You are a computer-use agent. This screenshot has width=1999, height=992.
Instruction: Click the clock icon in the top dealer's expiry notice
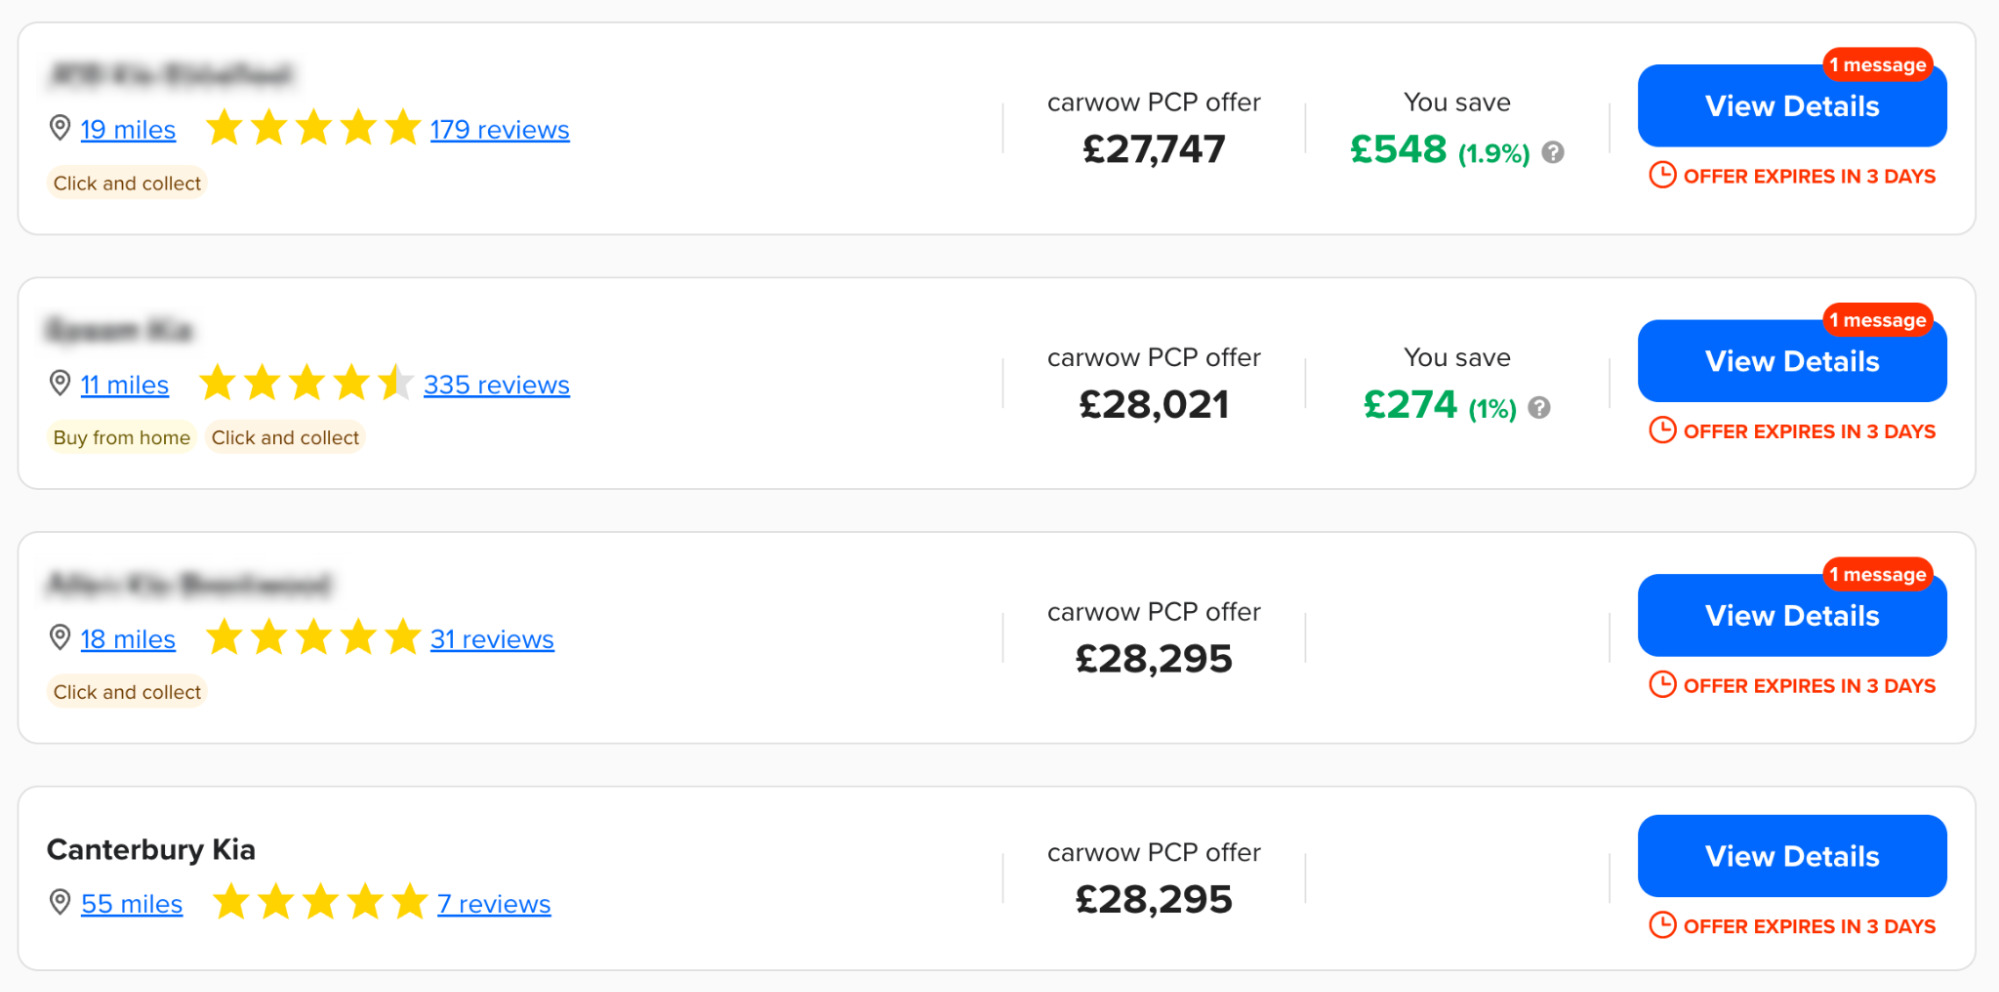pyautogui.click(x=1663, y=175)
